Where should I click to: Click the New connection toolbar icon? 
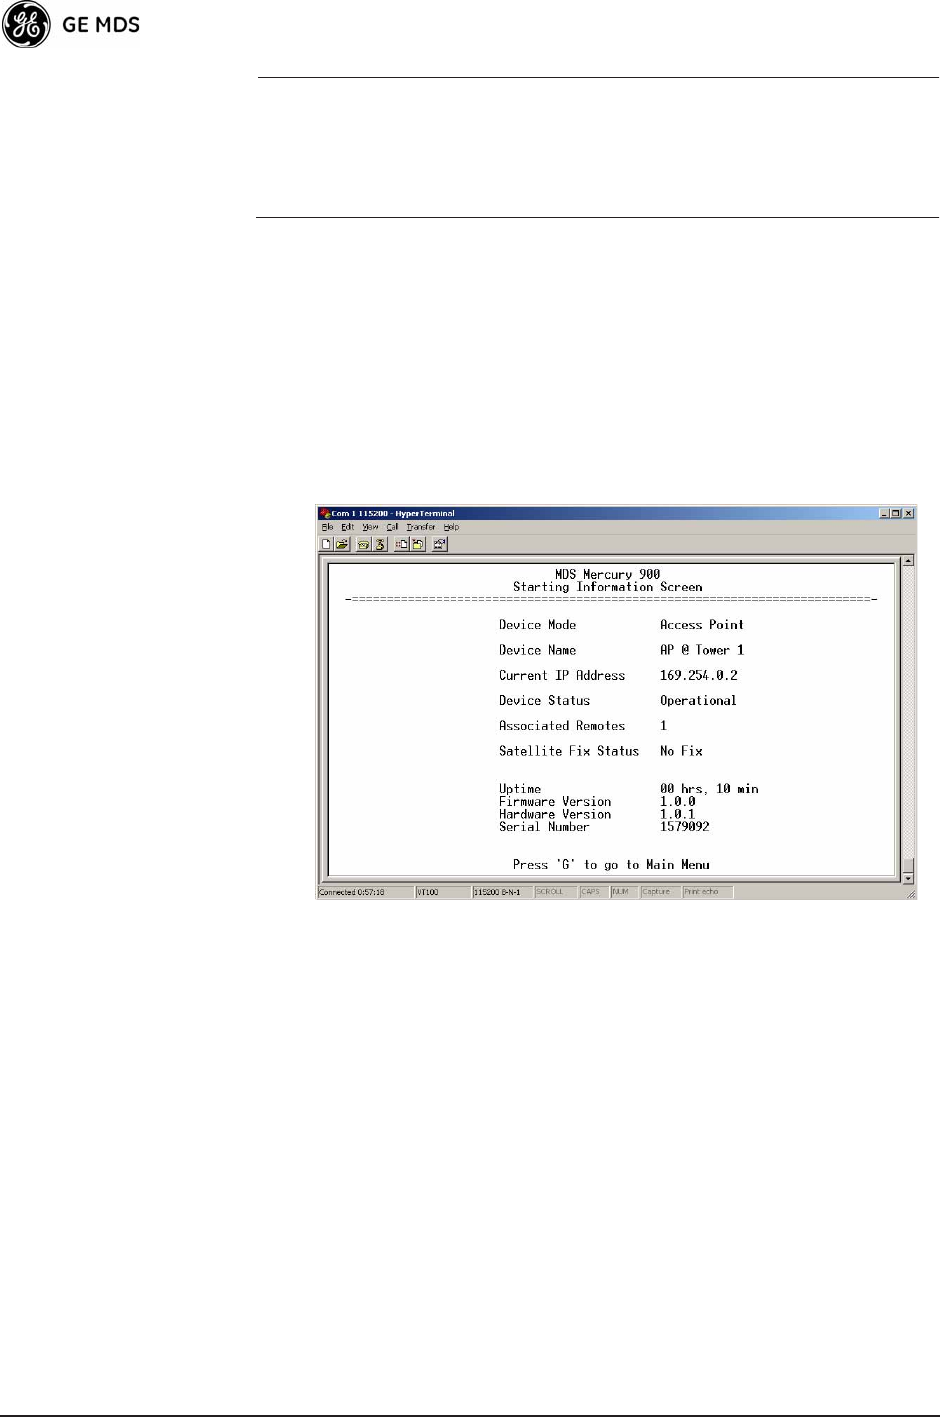[327, 544]
